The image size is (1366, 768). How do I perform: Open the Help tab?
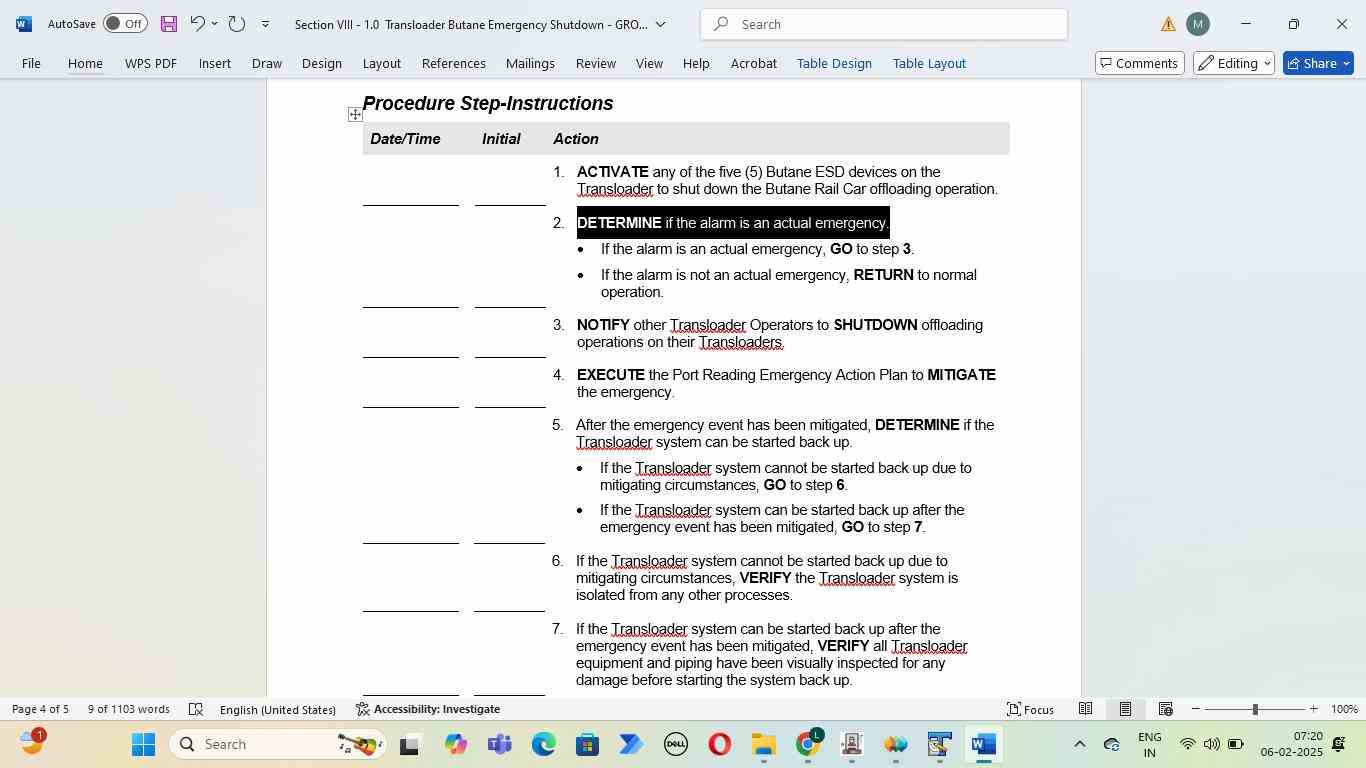[696, 63]
